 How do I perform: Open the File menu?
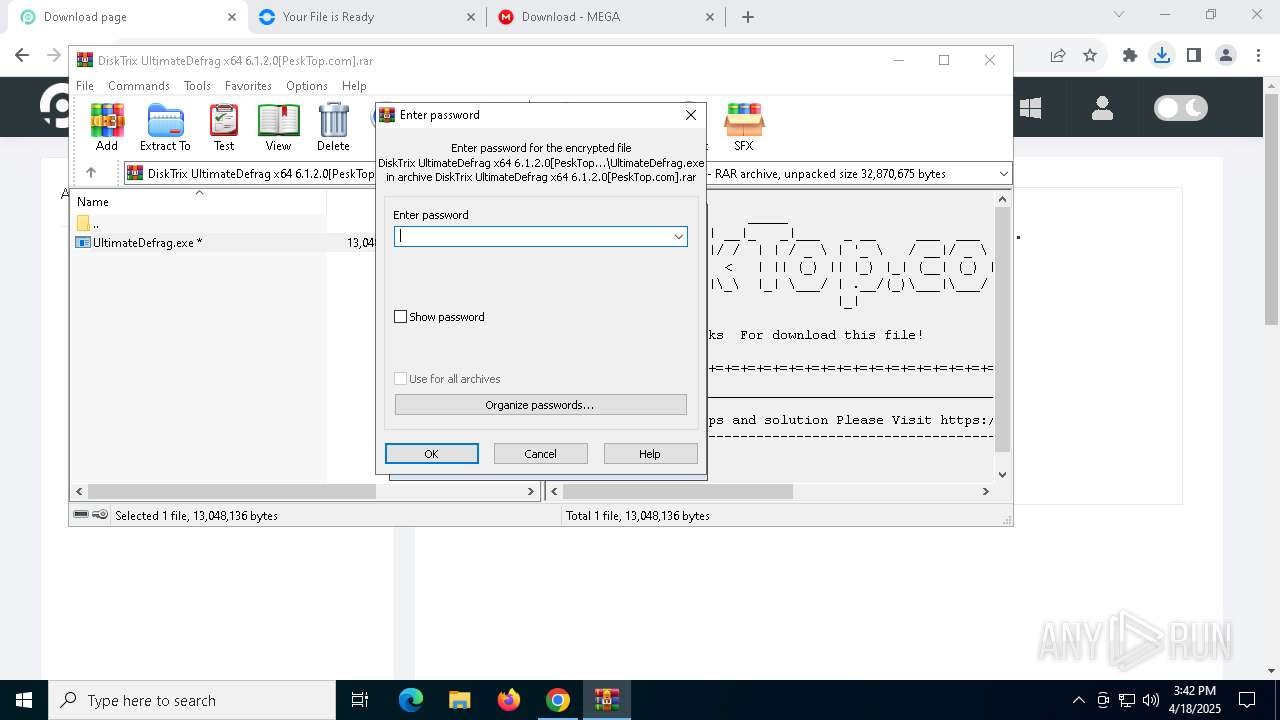[85, 86]
